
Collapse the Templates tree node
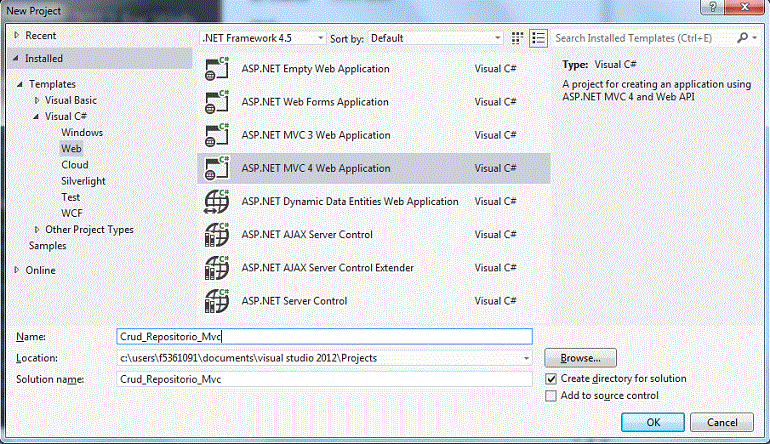coord(20,84)
